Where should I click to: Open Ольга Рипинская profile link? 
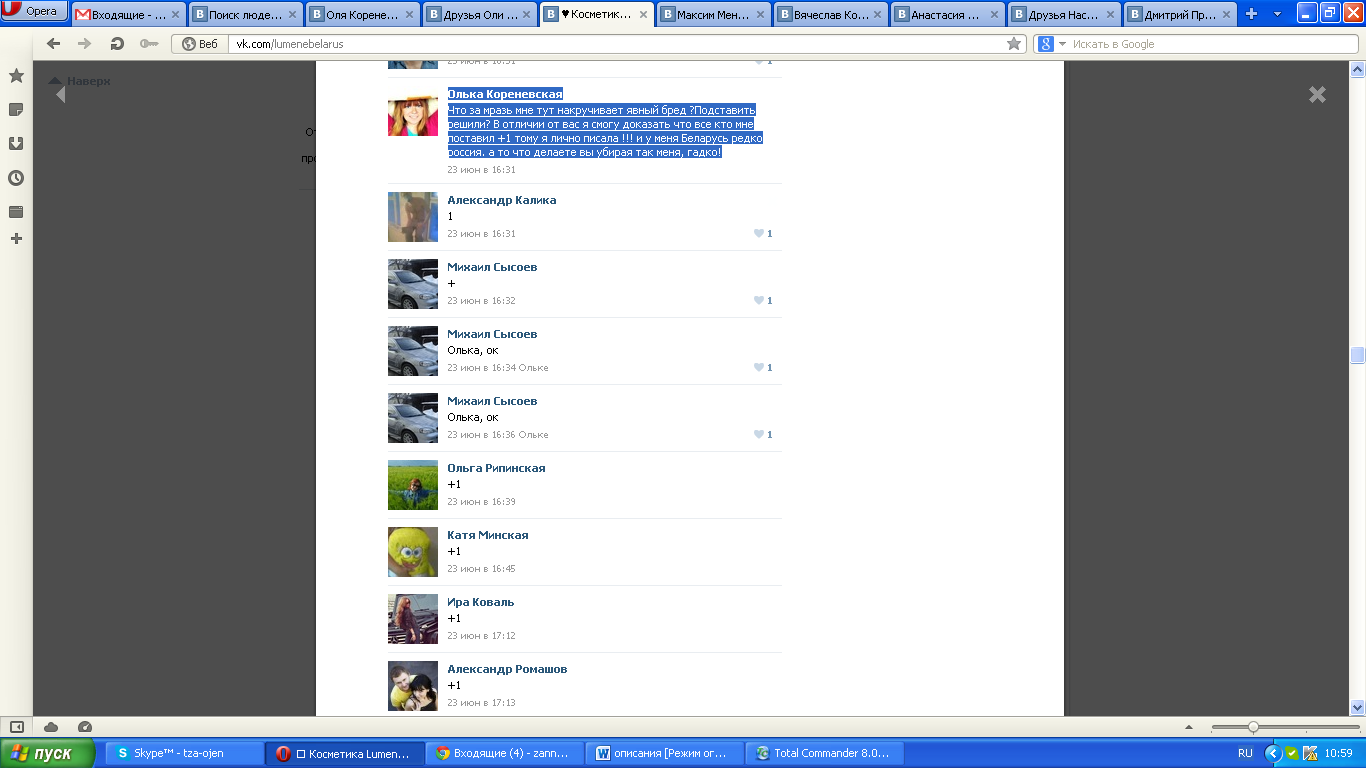coord(496,468)
